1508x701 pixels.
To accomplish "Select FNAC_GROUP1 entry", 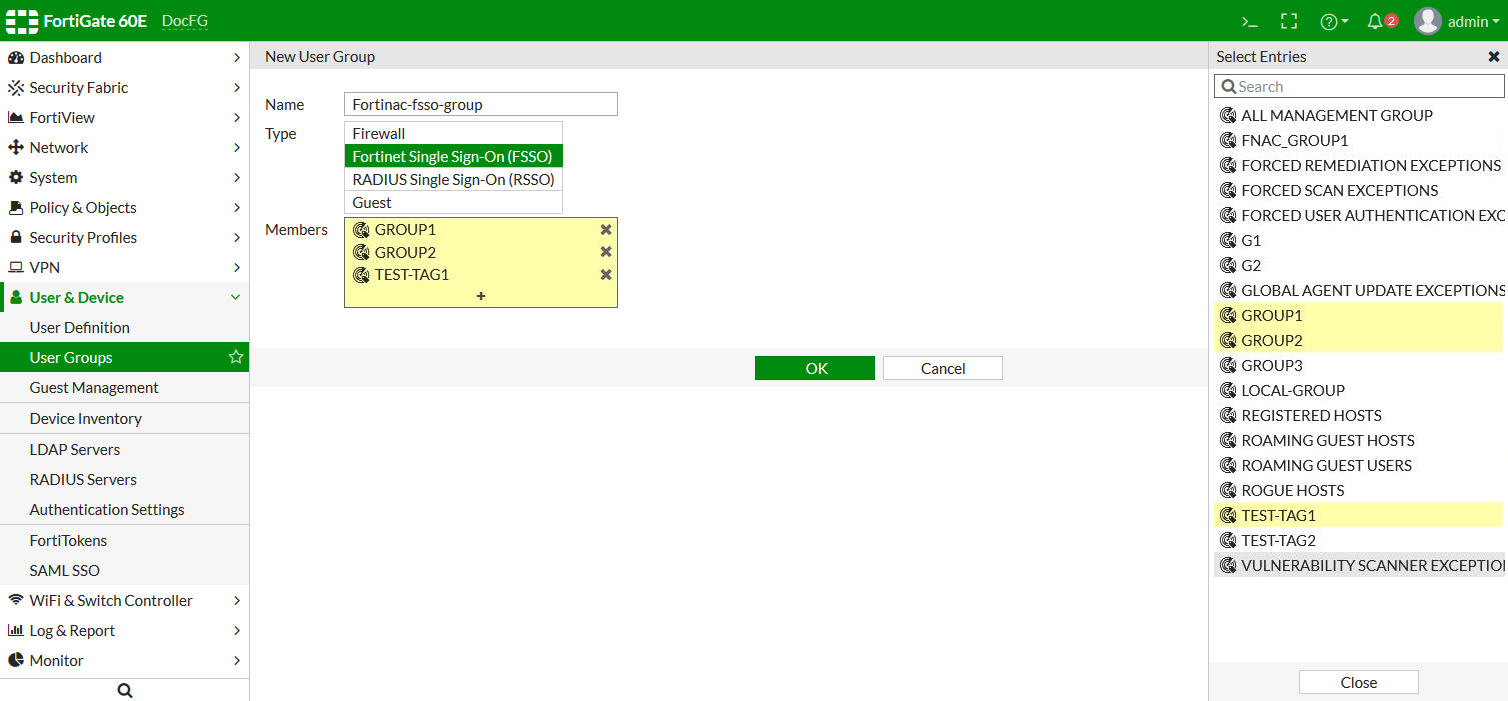I will [1359, 140].
